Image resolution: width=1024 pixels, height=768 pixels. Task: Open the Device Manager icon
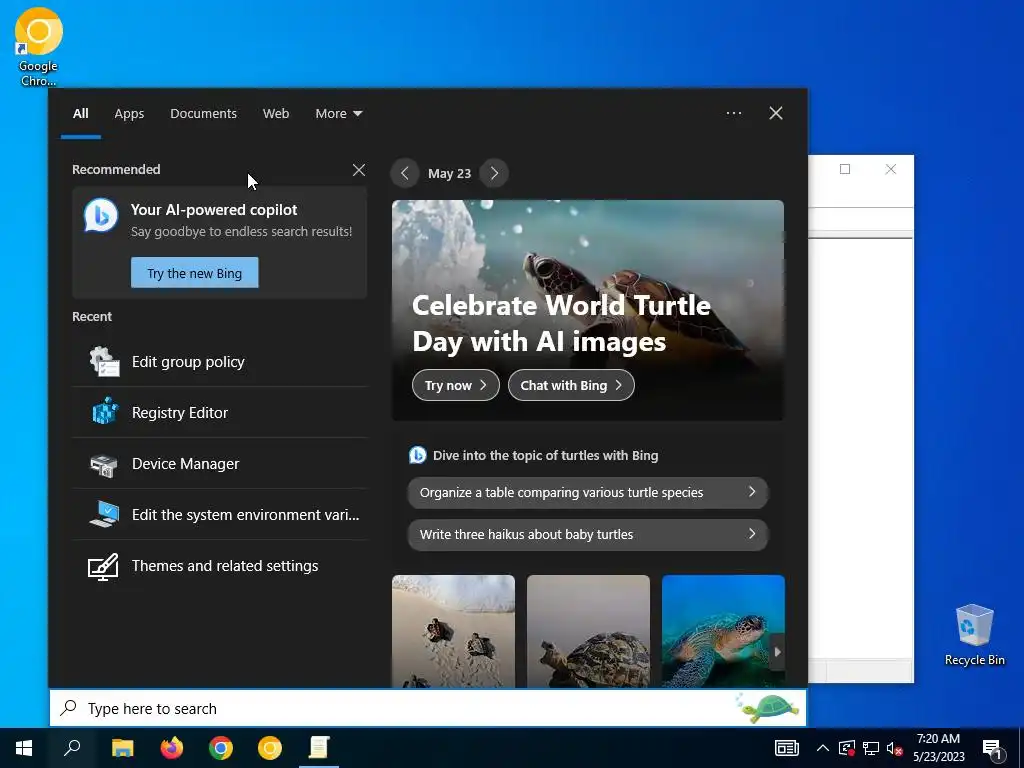tap(104, 464)
